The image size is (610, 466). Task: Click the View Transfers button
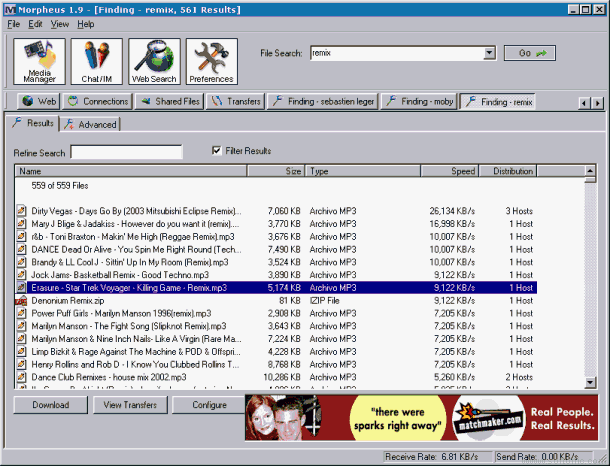point(130,405)
